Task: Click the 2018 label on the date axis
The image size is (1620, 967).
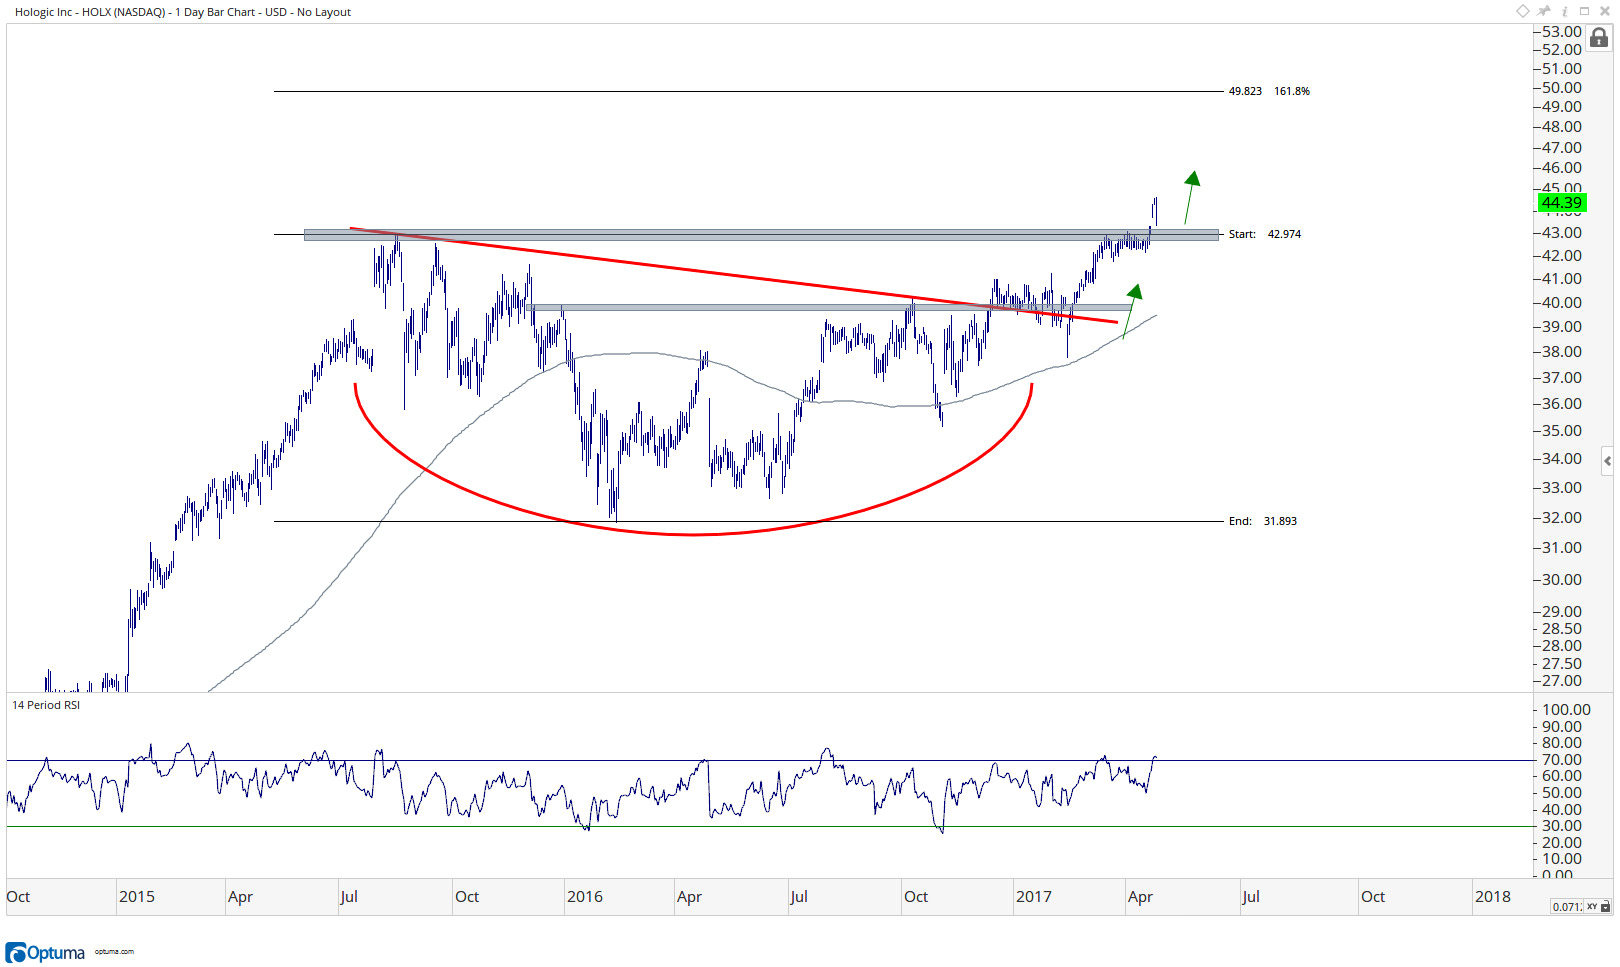Action: 1493,897
